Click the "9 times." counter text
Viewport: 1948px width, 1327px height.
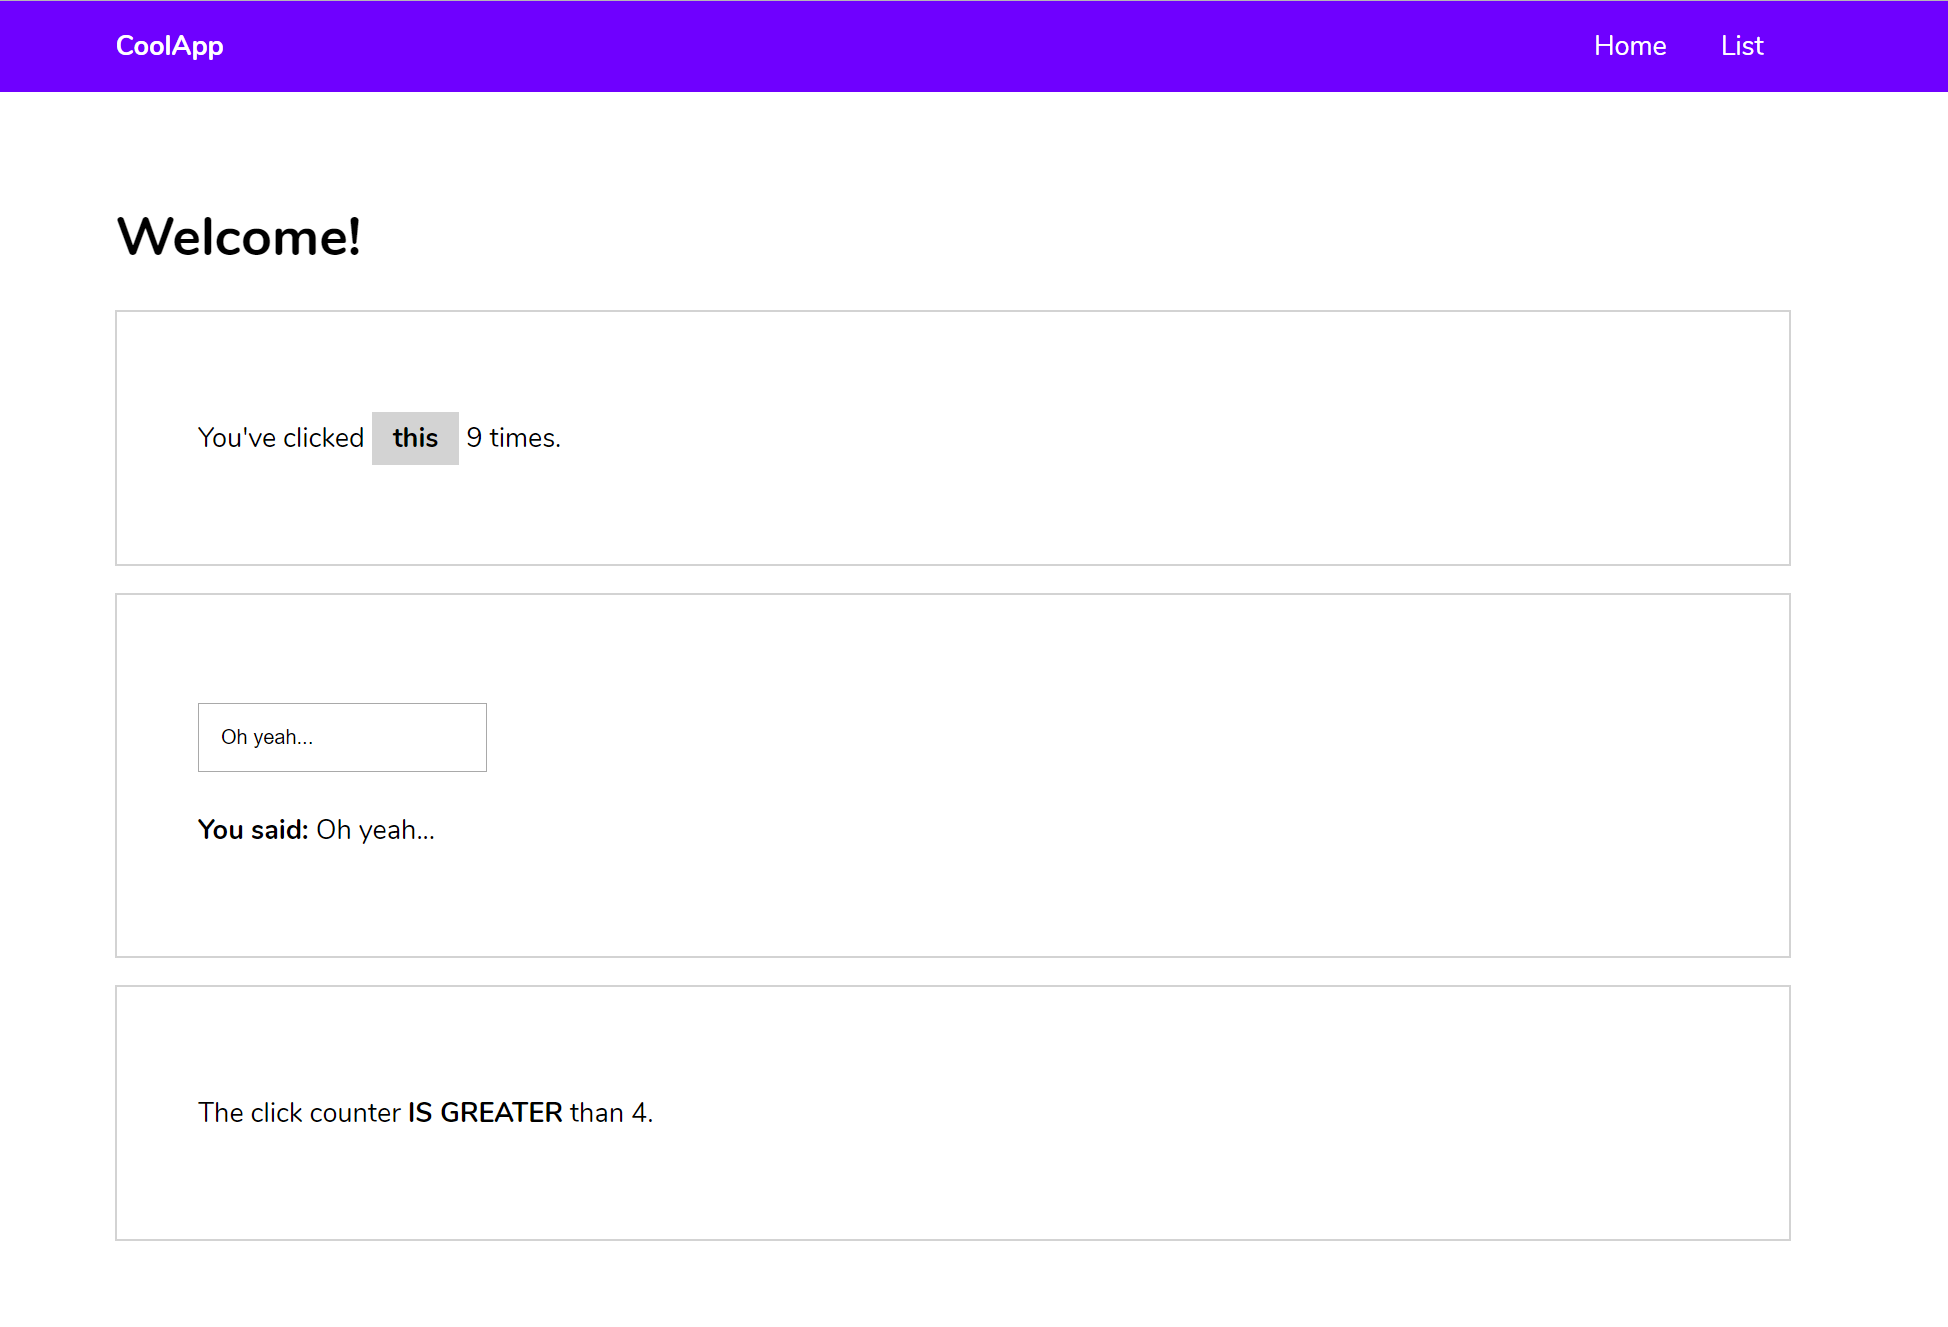coord(513,438)
